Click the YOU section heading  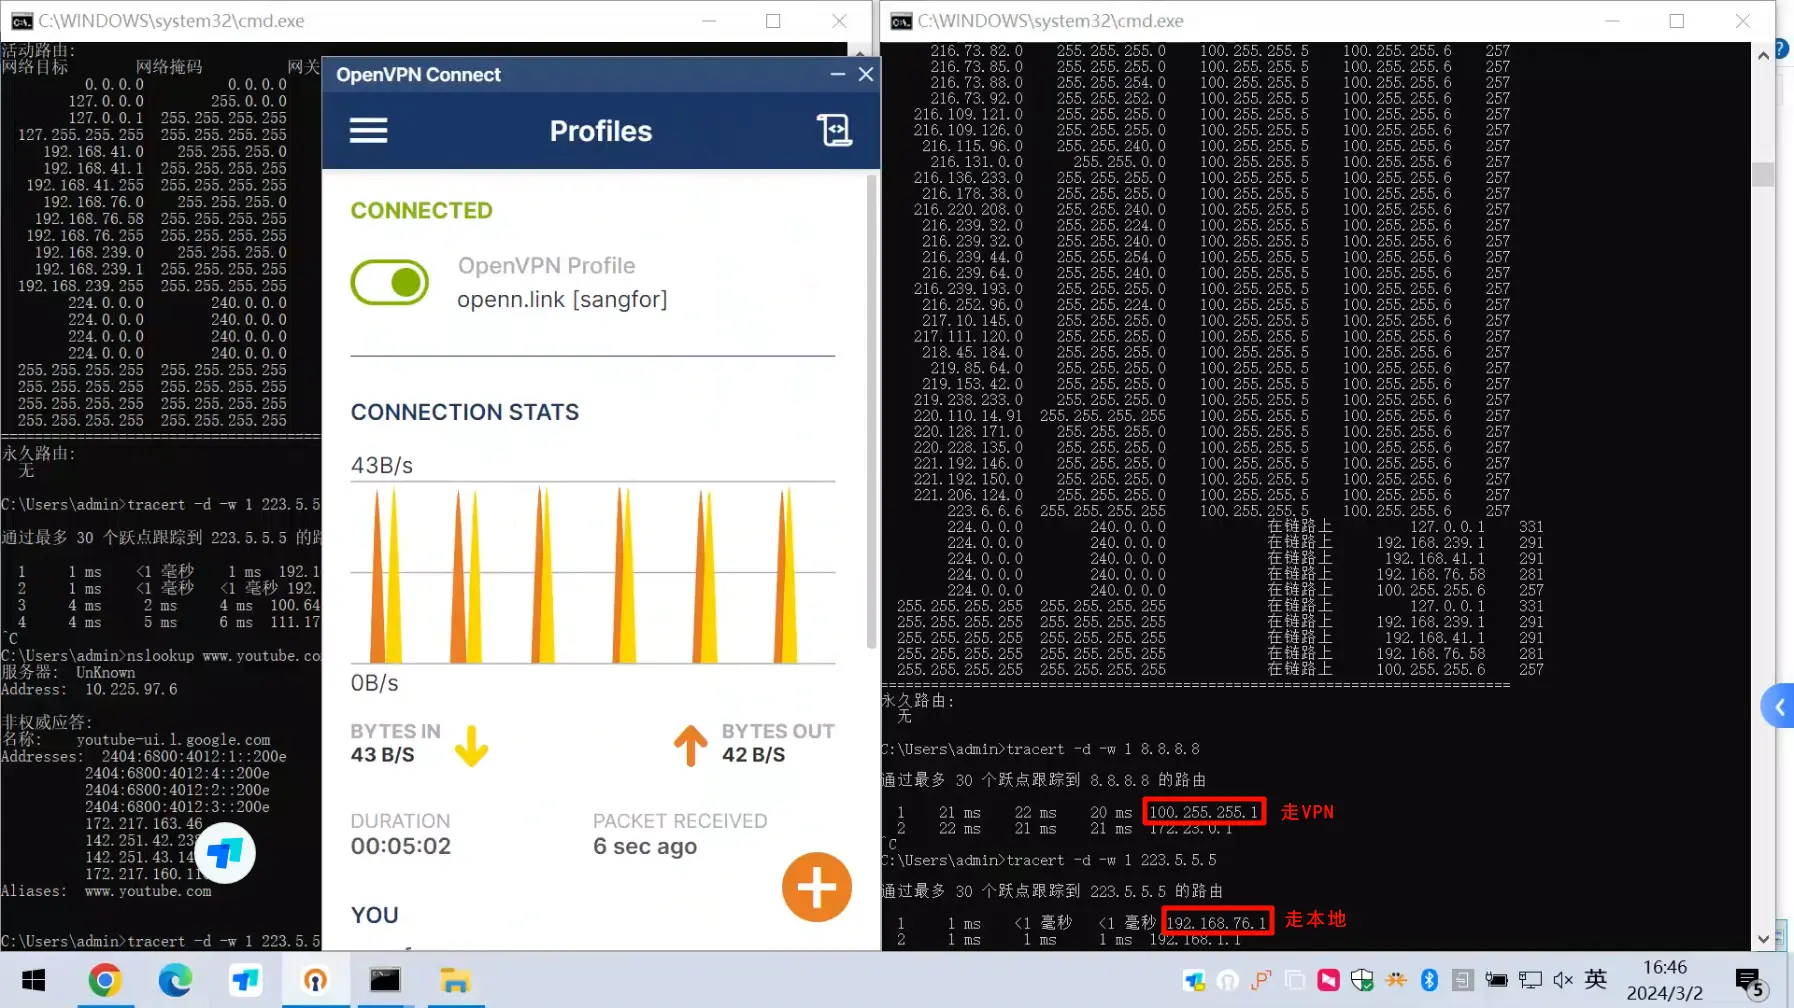tap(375, 915)
